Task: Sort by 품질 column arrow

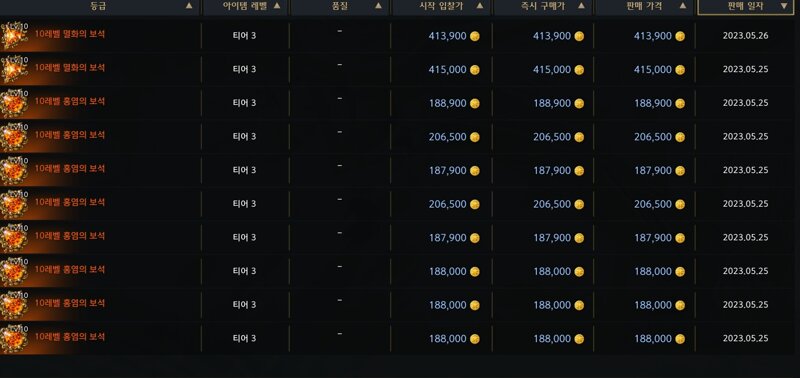Action: coord(378,6)
